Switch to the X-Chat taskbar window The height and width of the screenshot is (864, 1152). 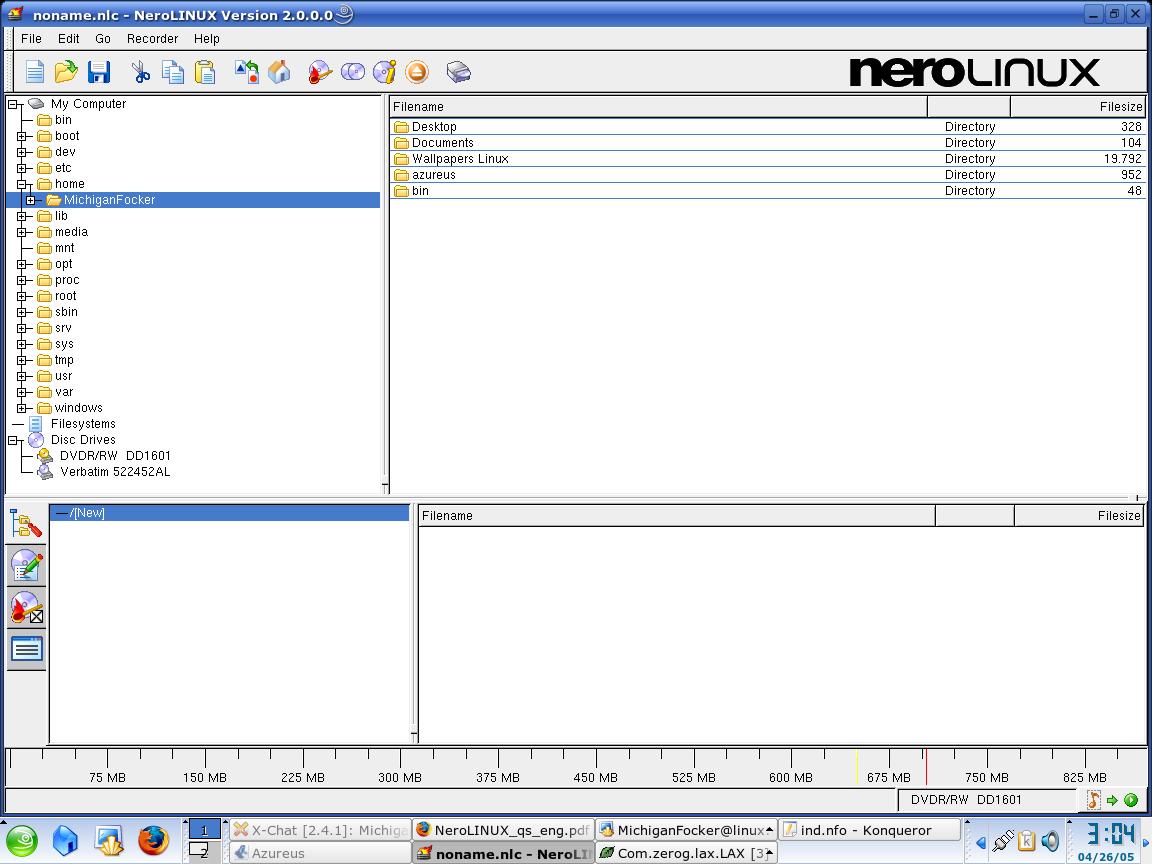[320, 830]
